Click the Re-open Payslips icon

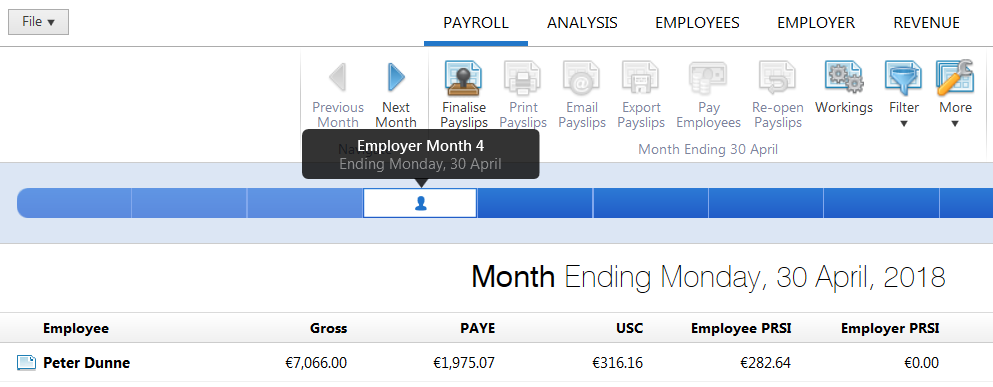[778, 78]
